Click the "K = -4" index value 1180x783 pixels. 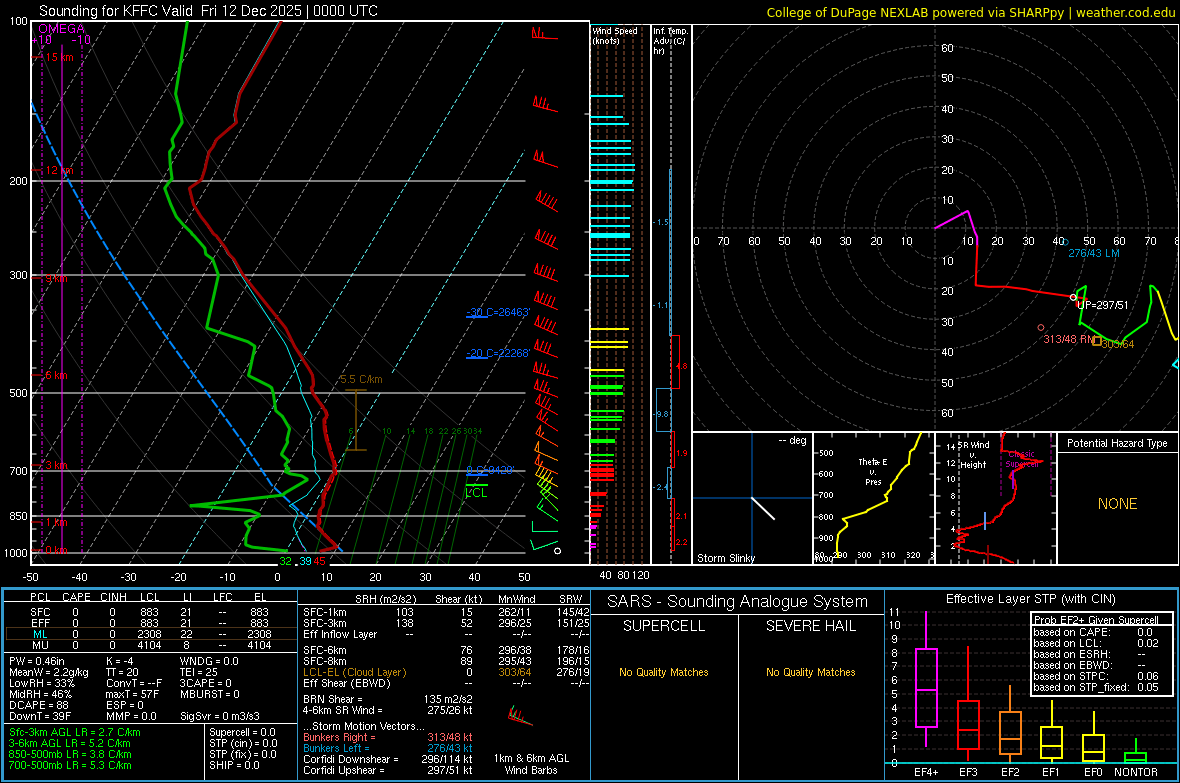point(120,661)
